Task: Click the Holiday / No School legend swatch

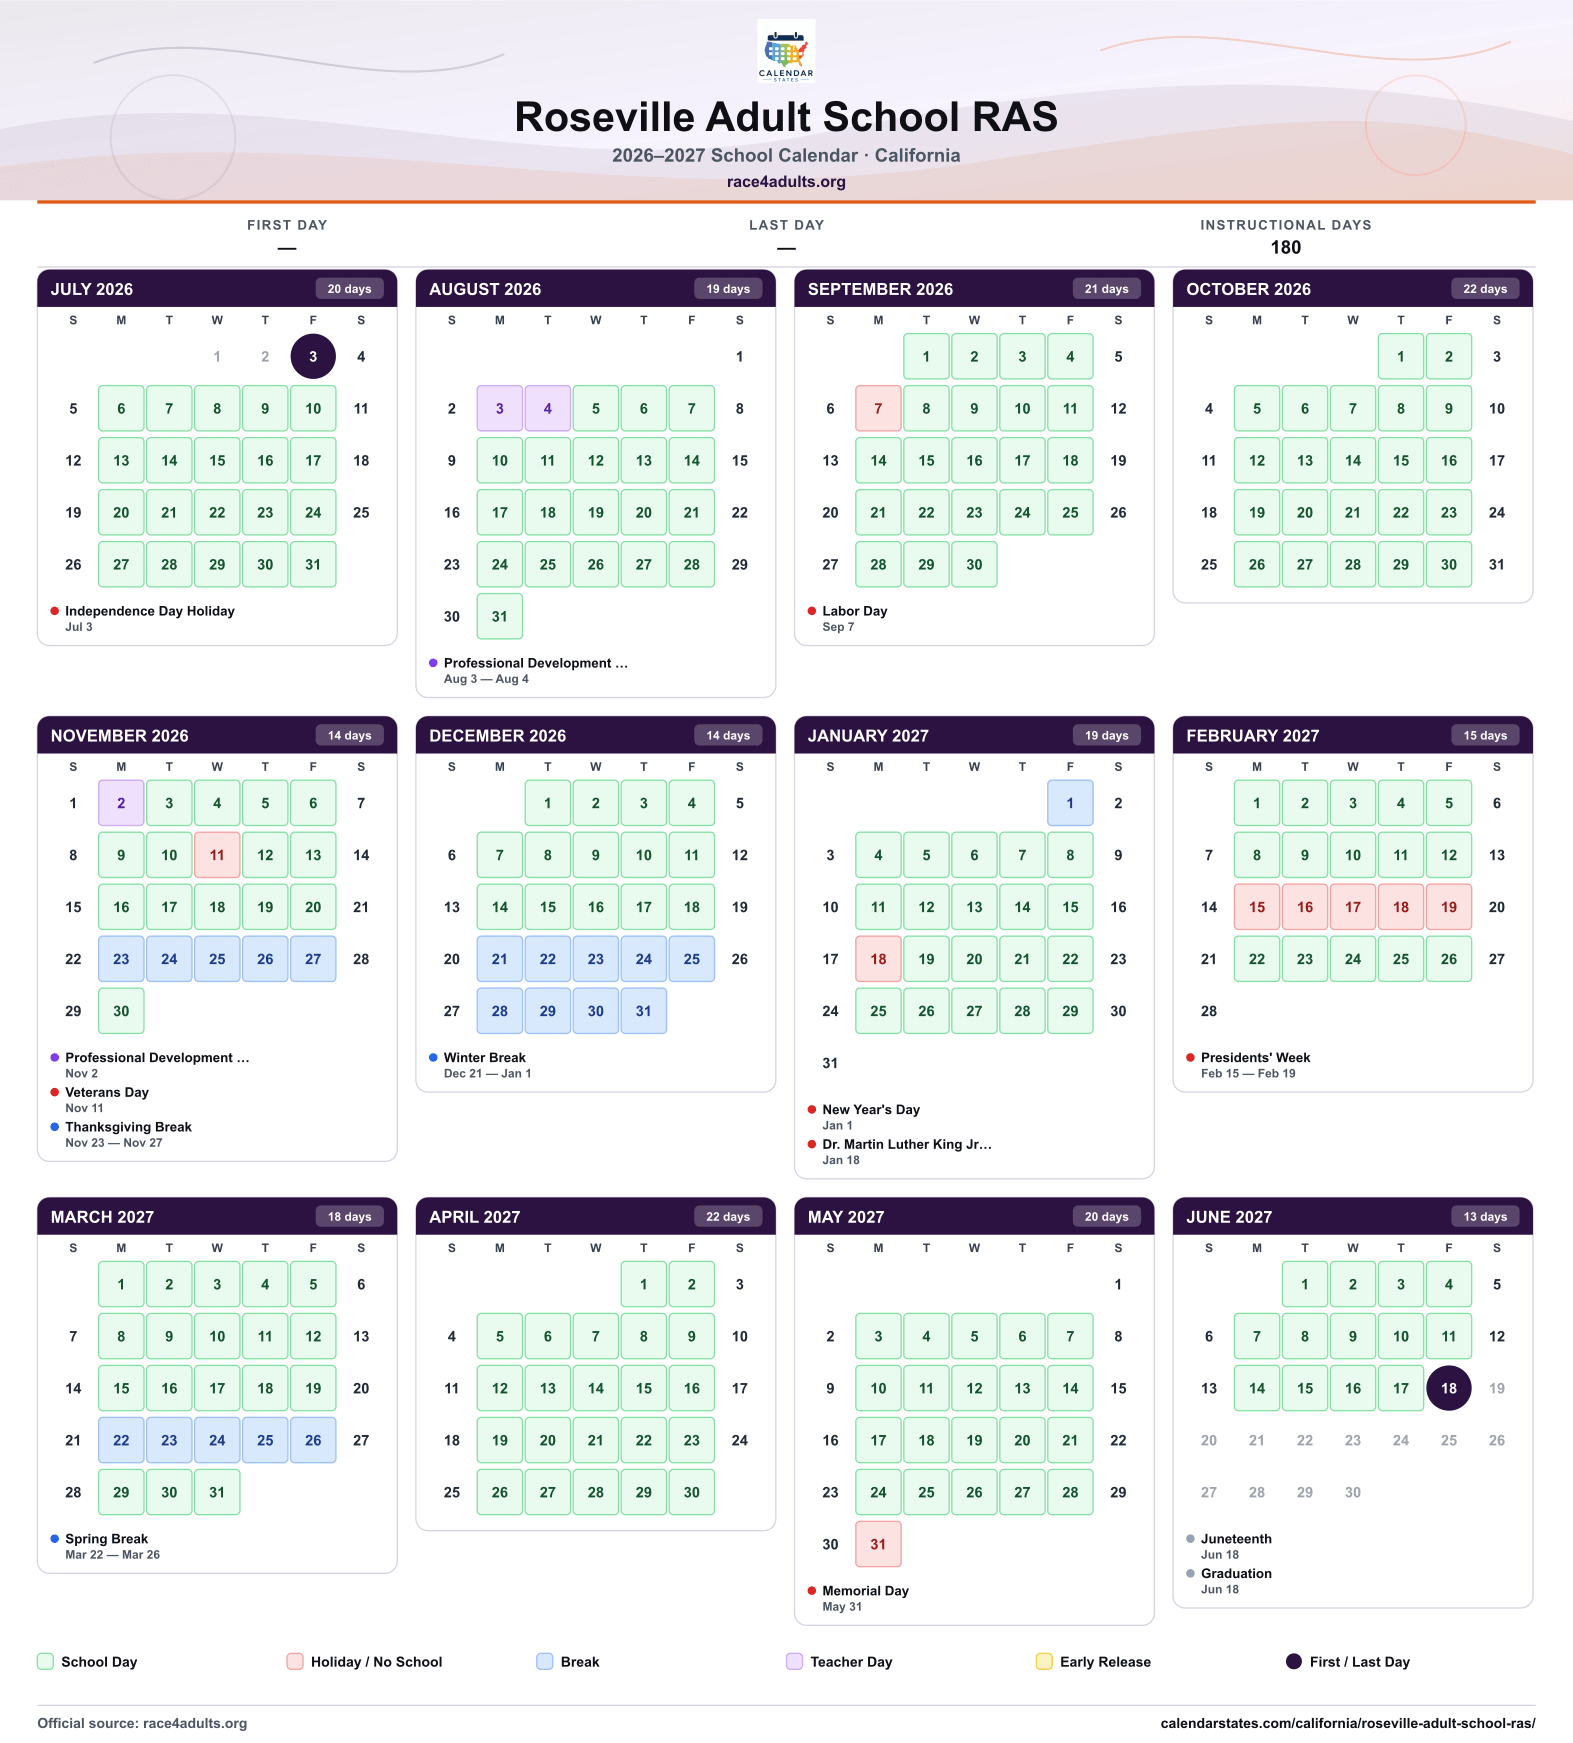Action: 295,1661
